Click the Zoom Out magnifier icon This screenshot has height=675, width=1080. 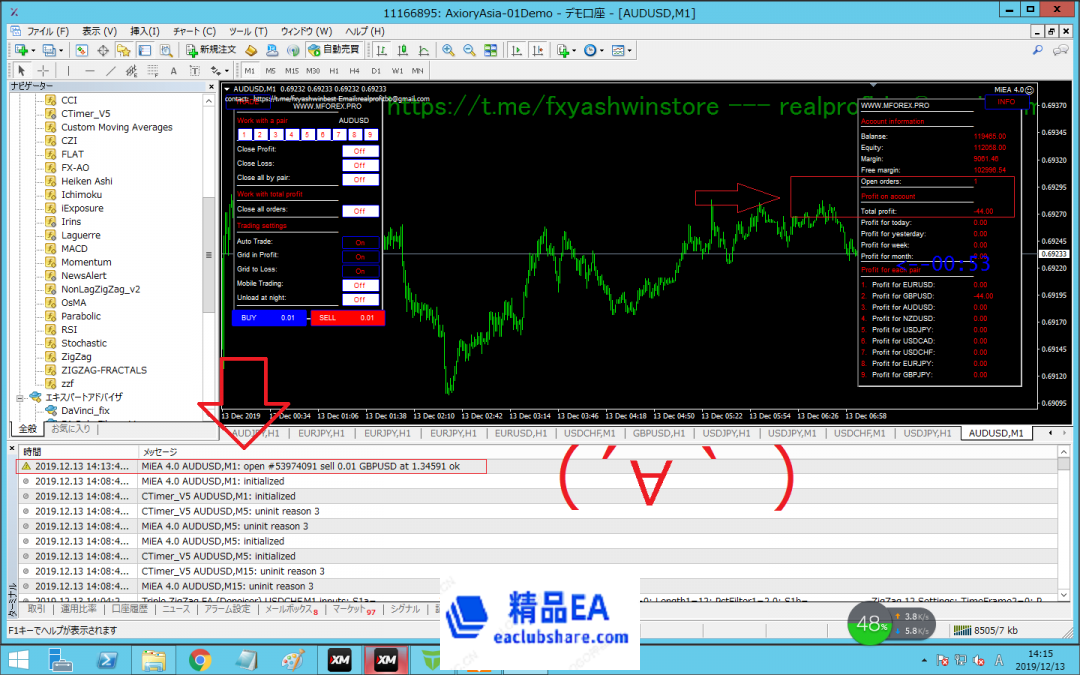[467, 50]
